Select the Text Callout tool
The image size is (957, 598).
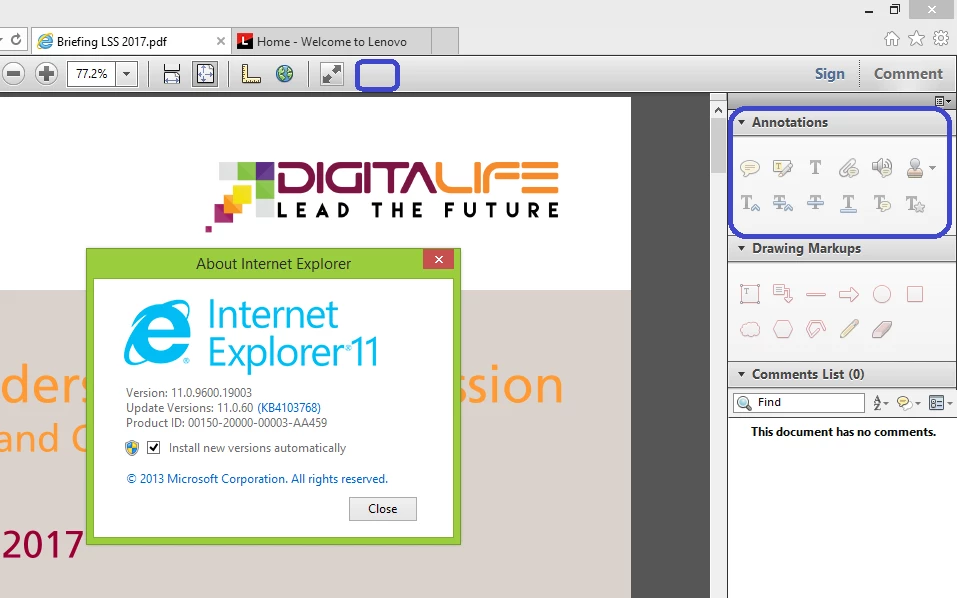click(x=782, y=294)
